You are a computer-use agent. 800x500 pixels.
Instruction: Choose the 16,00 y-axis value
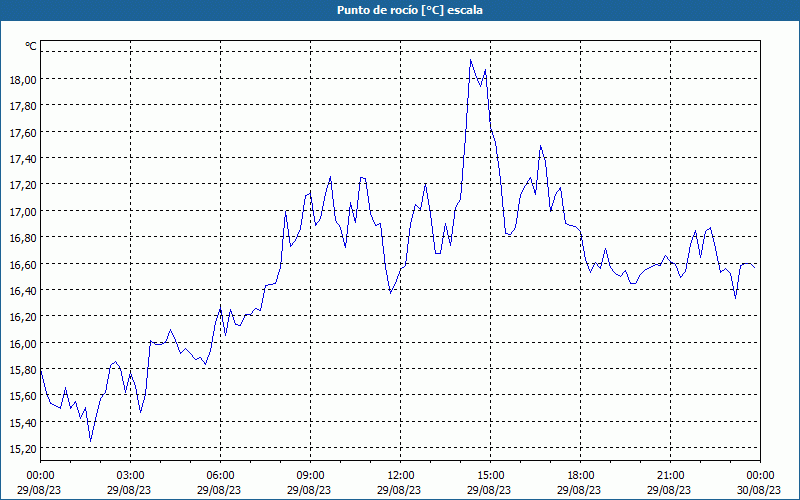pos(23,343)
